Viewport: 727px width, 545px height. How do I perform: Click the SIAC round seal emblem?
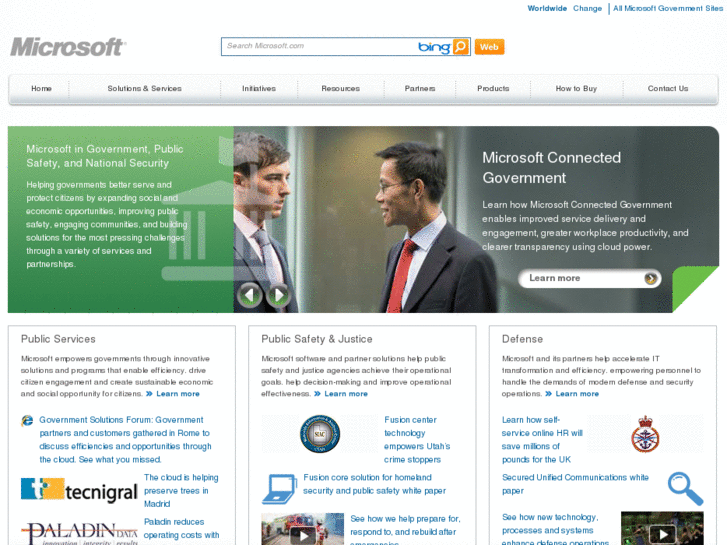click(320, 434)
